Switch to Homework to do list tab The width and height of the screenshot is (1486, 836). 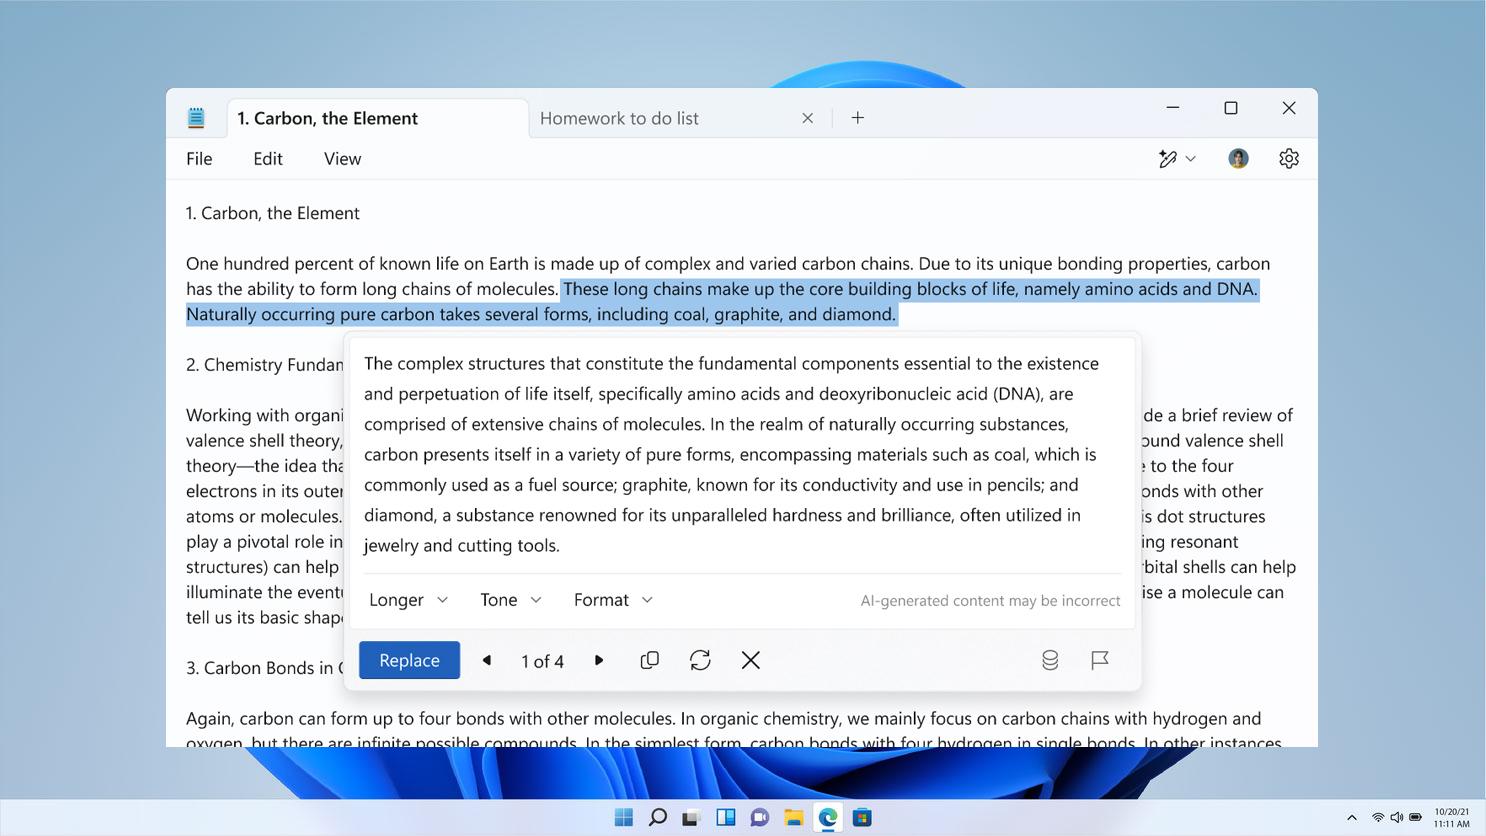[620, 118]
